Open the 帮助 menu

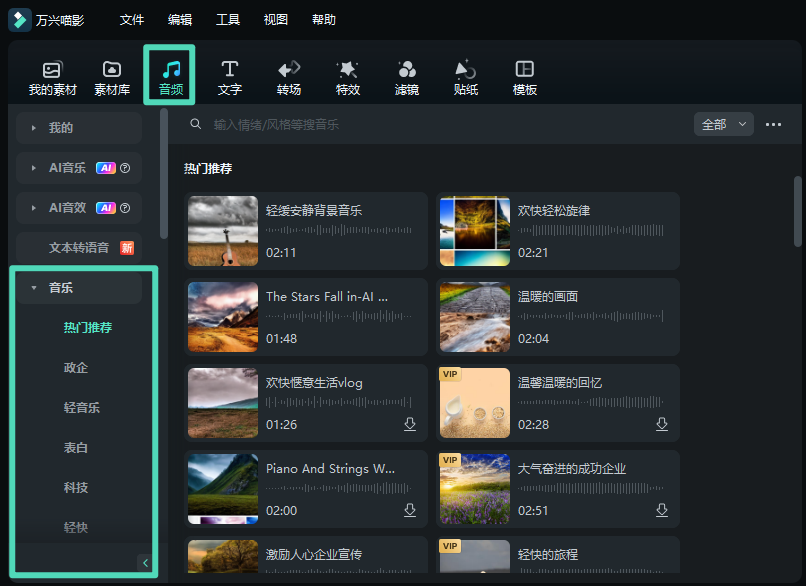coord(323,19)
